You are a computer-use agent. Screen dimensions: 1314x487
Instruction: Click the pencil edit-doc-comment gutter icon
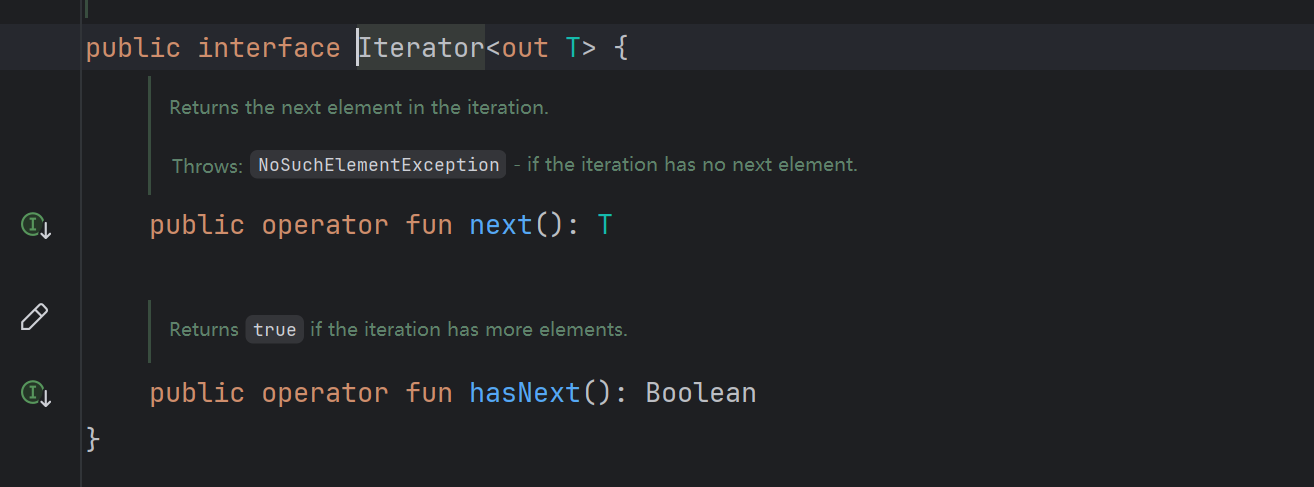(x=34, y=317)
